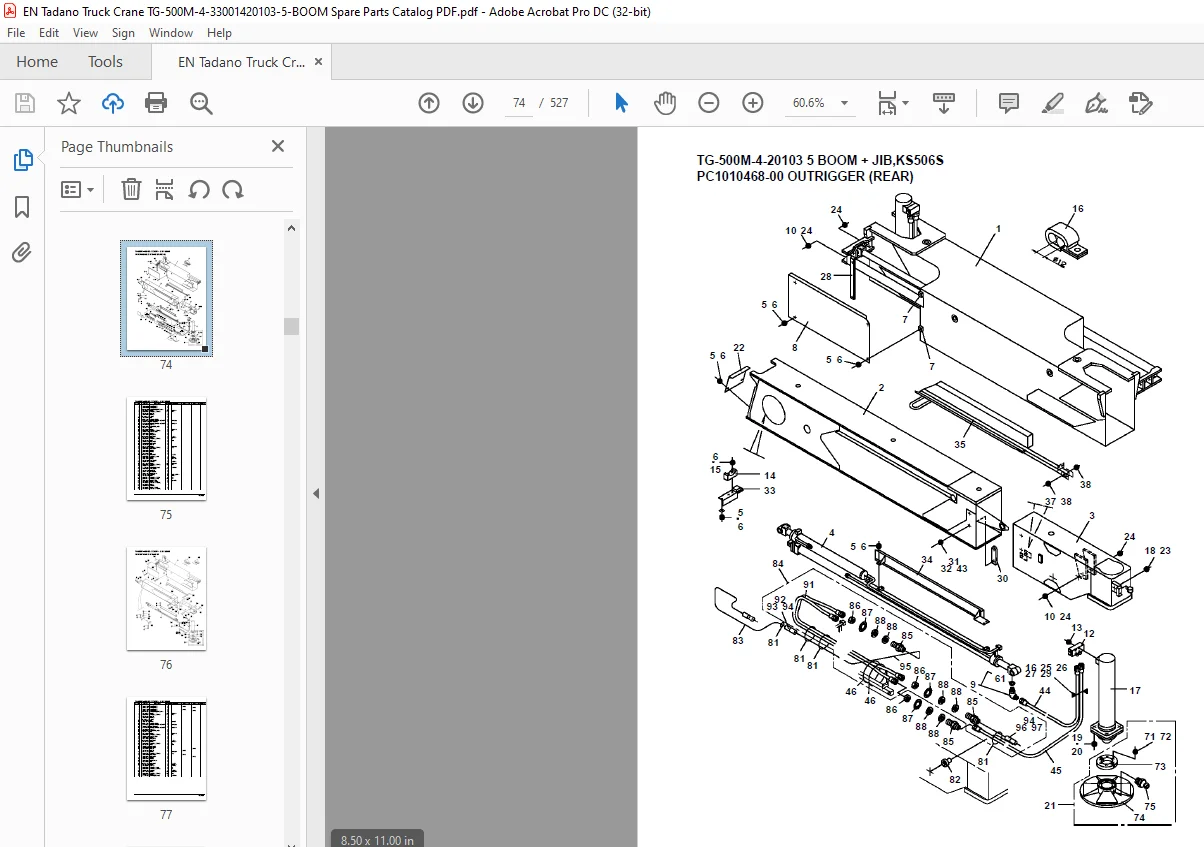1204x847 pixels.
Task: Delete the selected page with trash icon
Action: pyautogui.click(x=131, y=189)
